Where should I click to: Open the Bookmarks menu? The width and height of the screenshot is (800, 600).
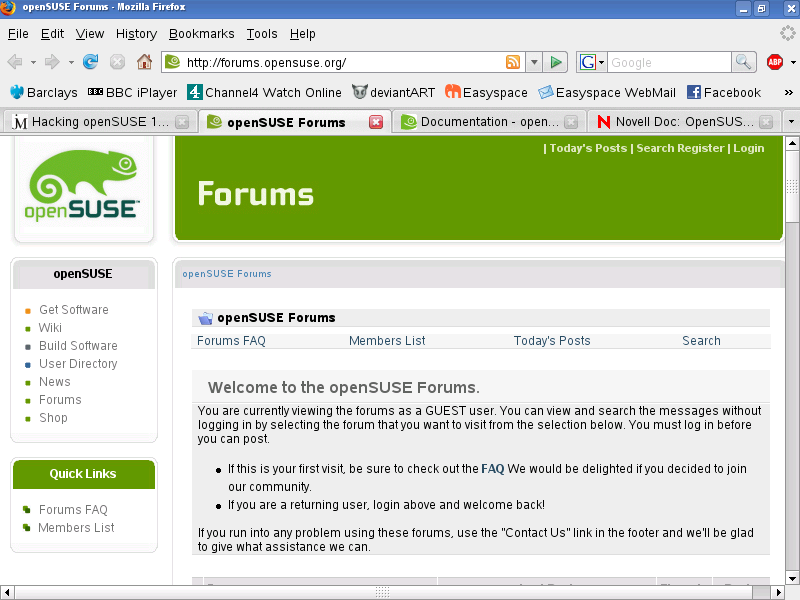202,34
